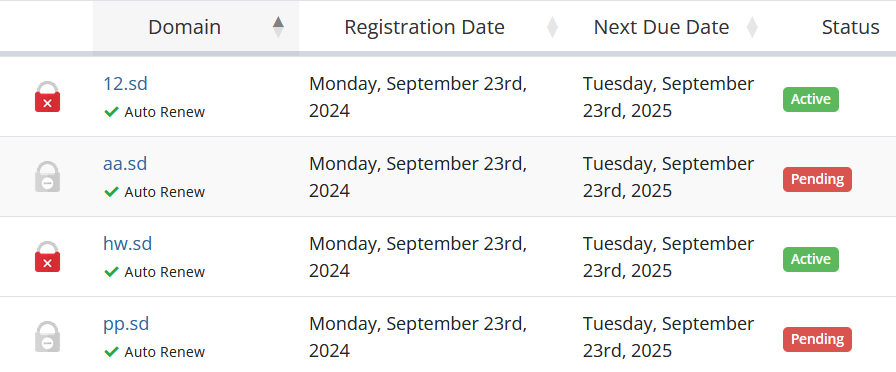Viewport: 896px width, 372px height.
Task: Open the pp.sd domain link
Action: coord(126,324)
